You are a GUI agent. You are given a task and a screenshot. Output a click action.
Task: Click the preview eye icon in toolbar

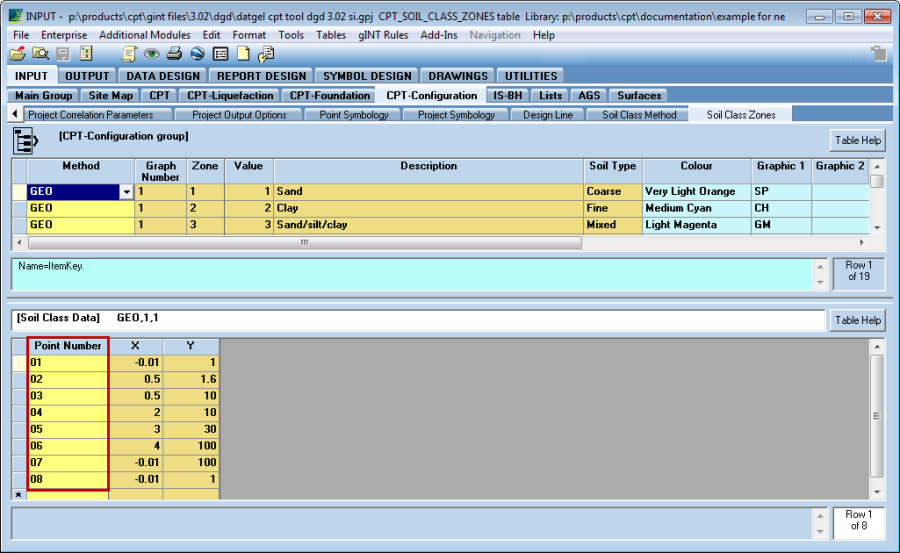pos(152,54)
